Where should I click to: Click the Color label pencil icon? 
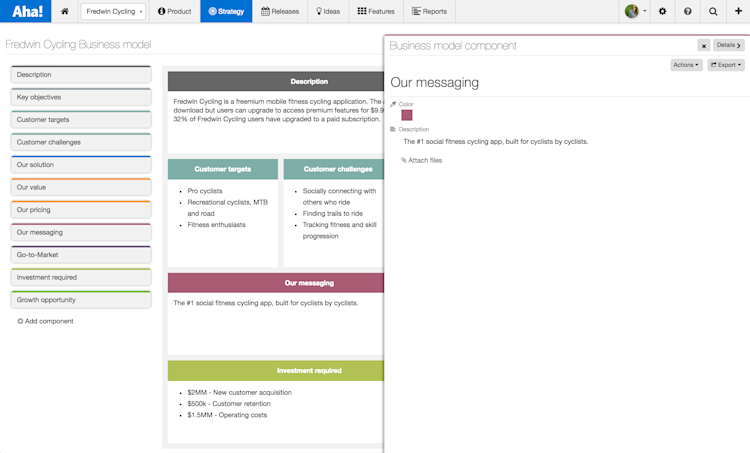click(393, 104)
